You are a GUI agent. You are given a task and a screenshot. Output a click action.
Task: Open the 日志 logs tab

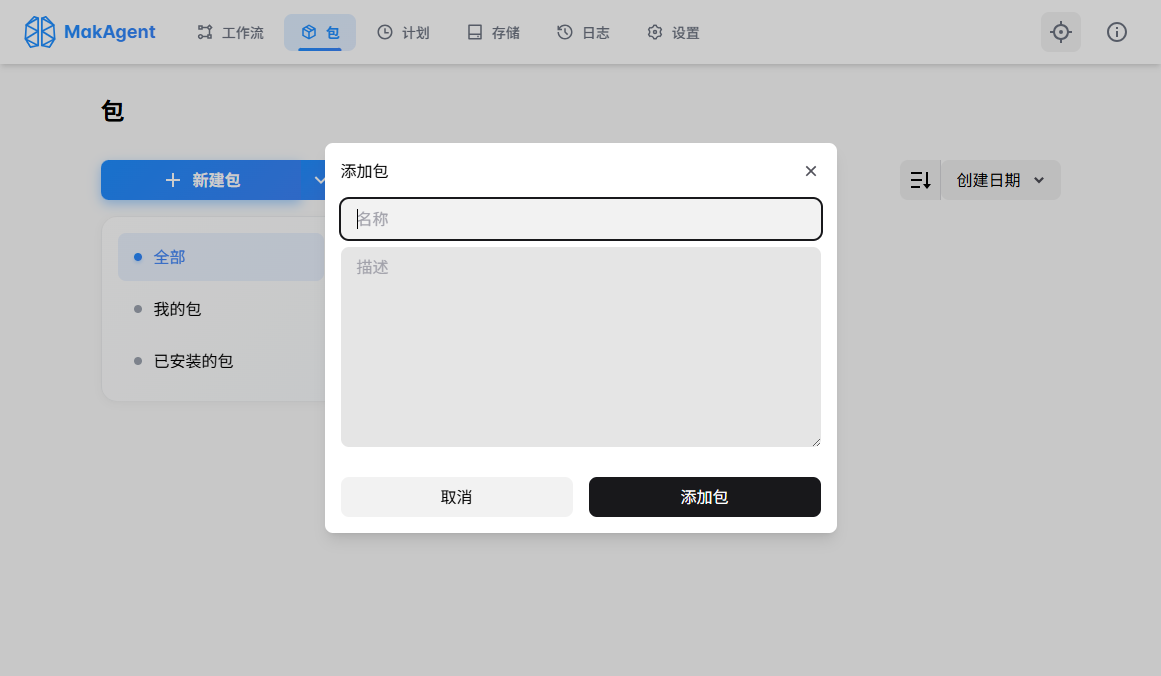(583, 32)
